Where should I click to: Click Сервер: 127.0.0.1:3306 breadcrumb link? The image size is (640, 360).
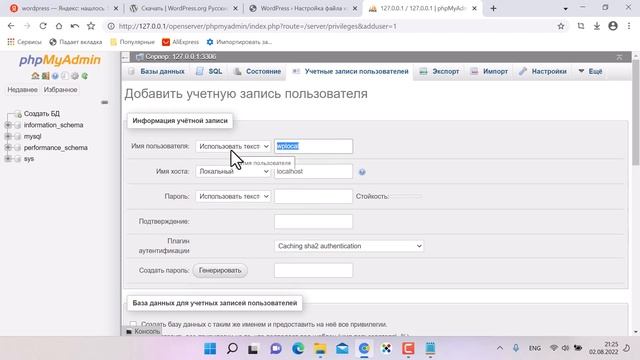181,57
